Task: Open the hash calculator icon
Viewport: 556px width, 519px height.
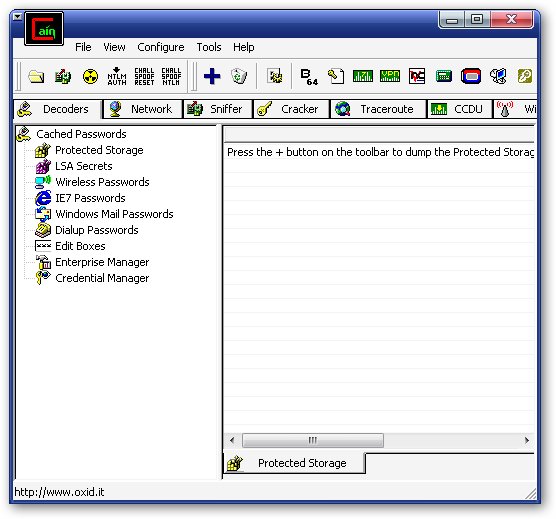Action: (444, 76)
